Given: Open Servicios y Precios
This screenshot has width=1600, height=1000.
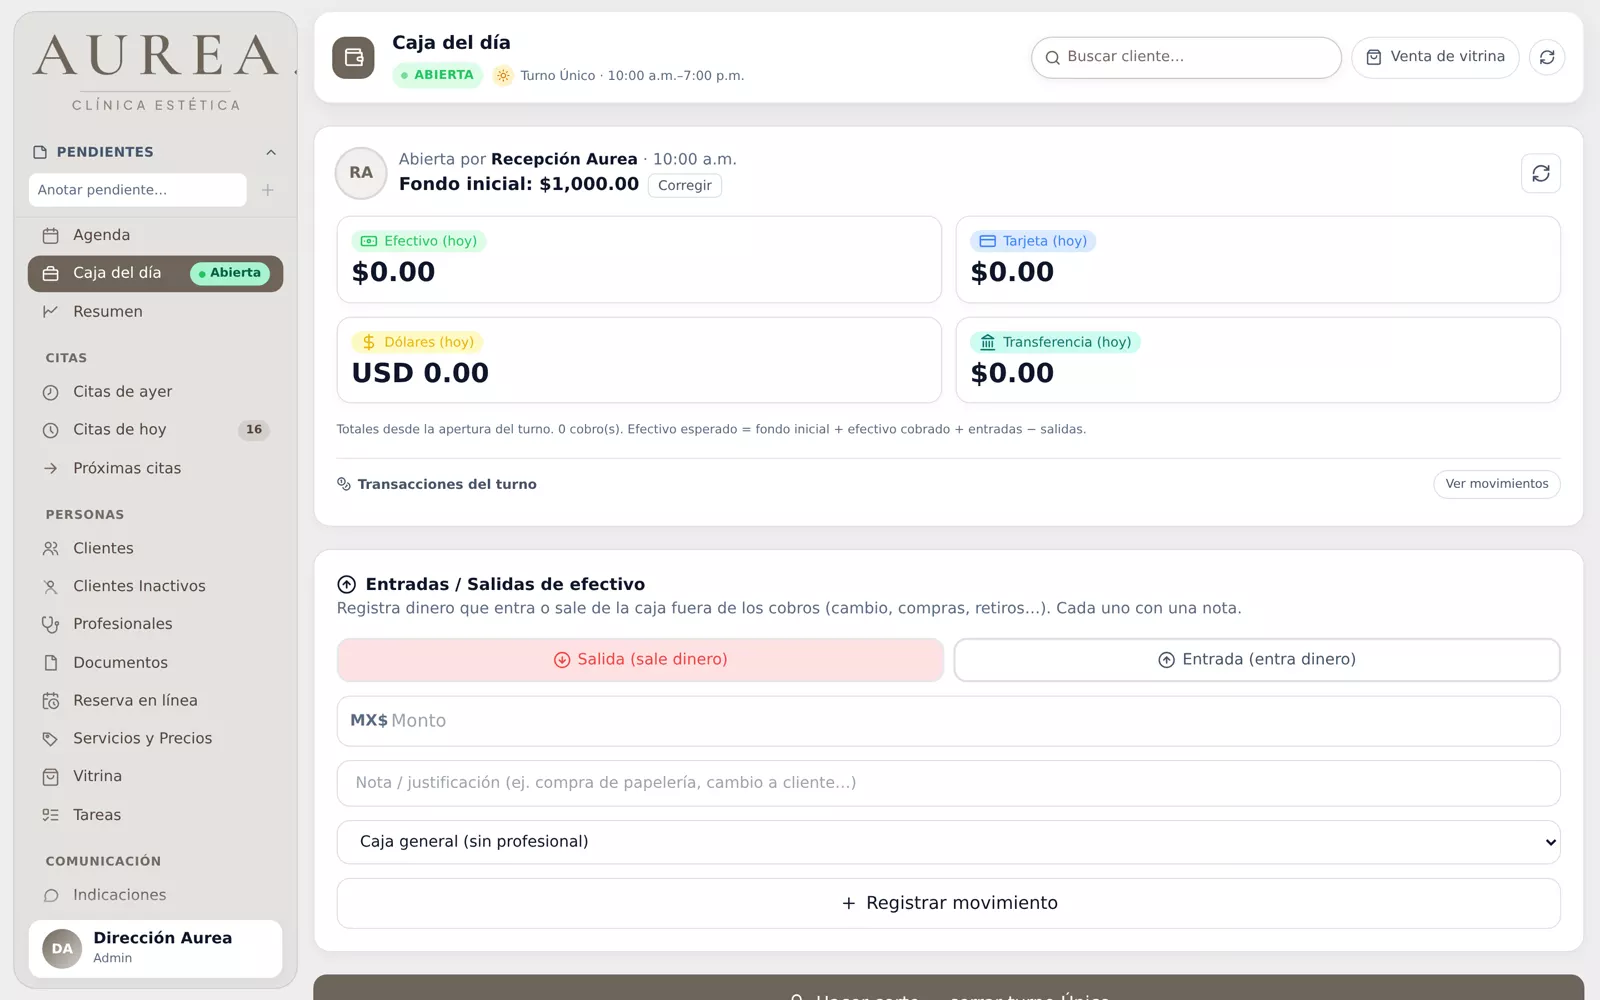Looking at the screenshot, I should point(155,739).
